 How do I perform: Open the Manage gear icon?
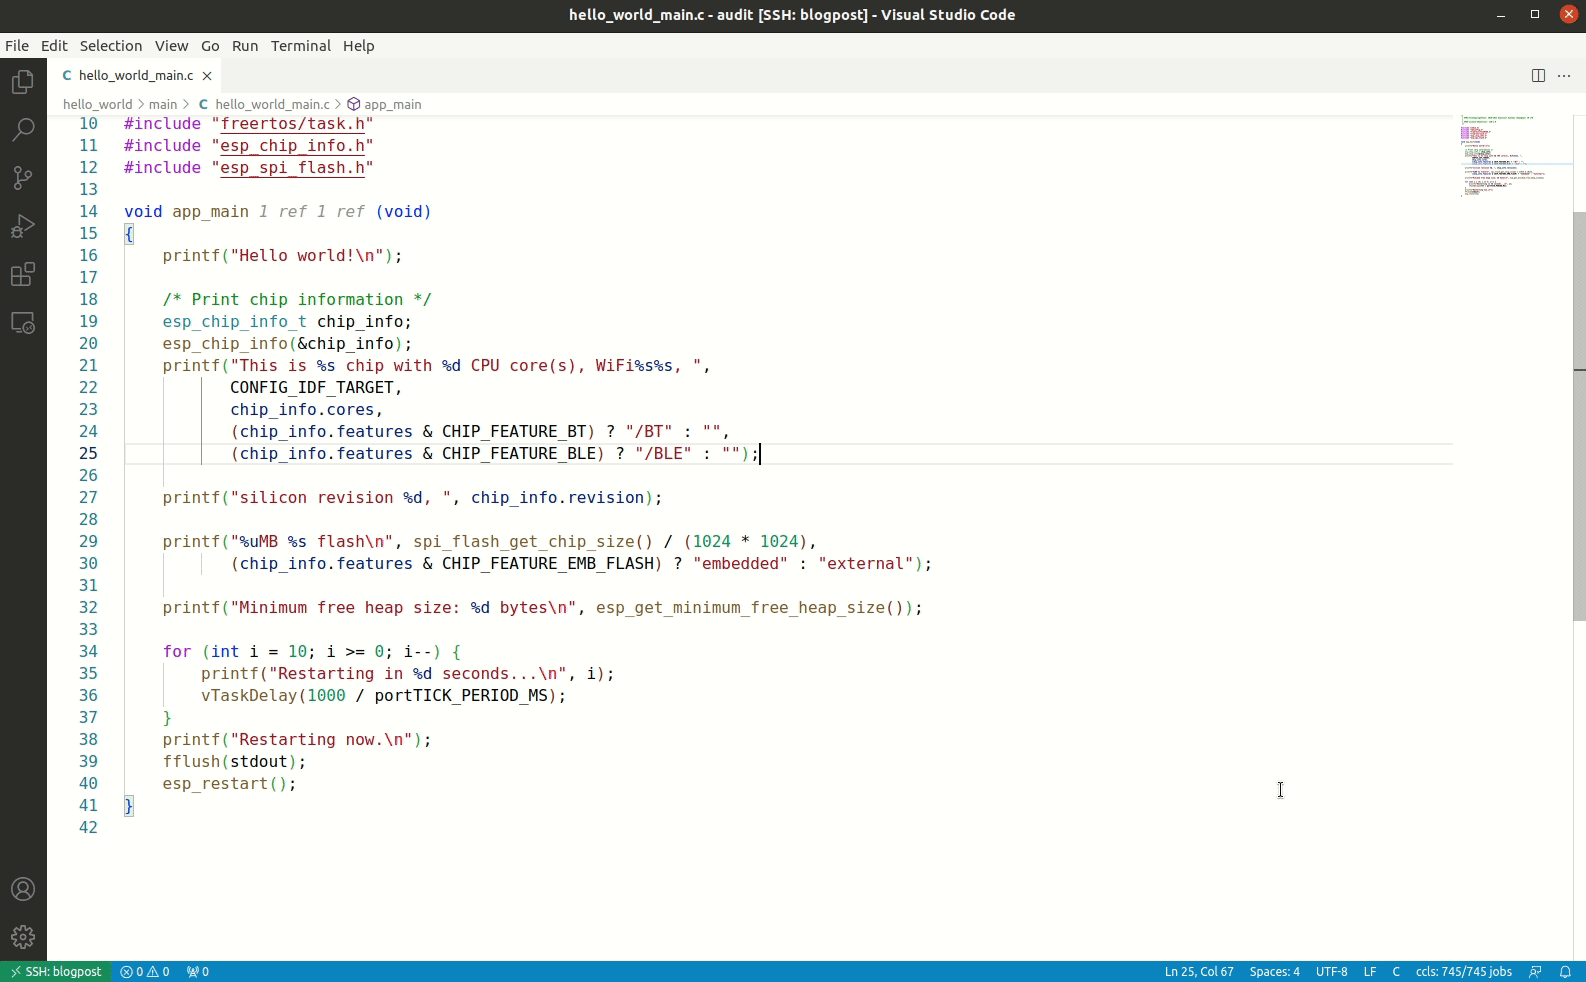tap(23, 937)
